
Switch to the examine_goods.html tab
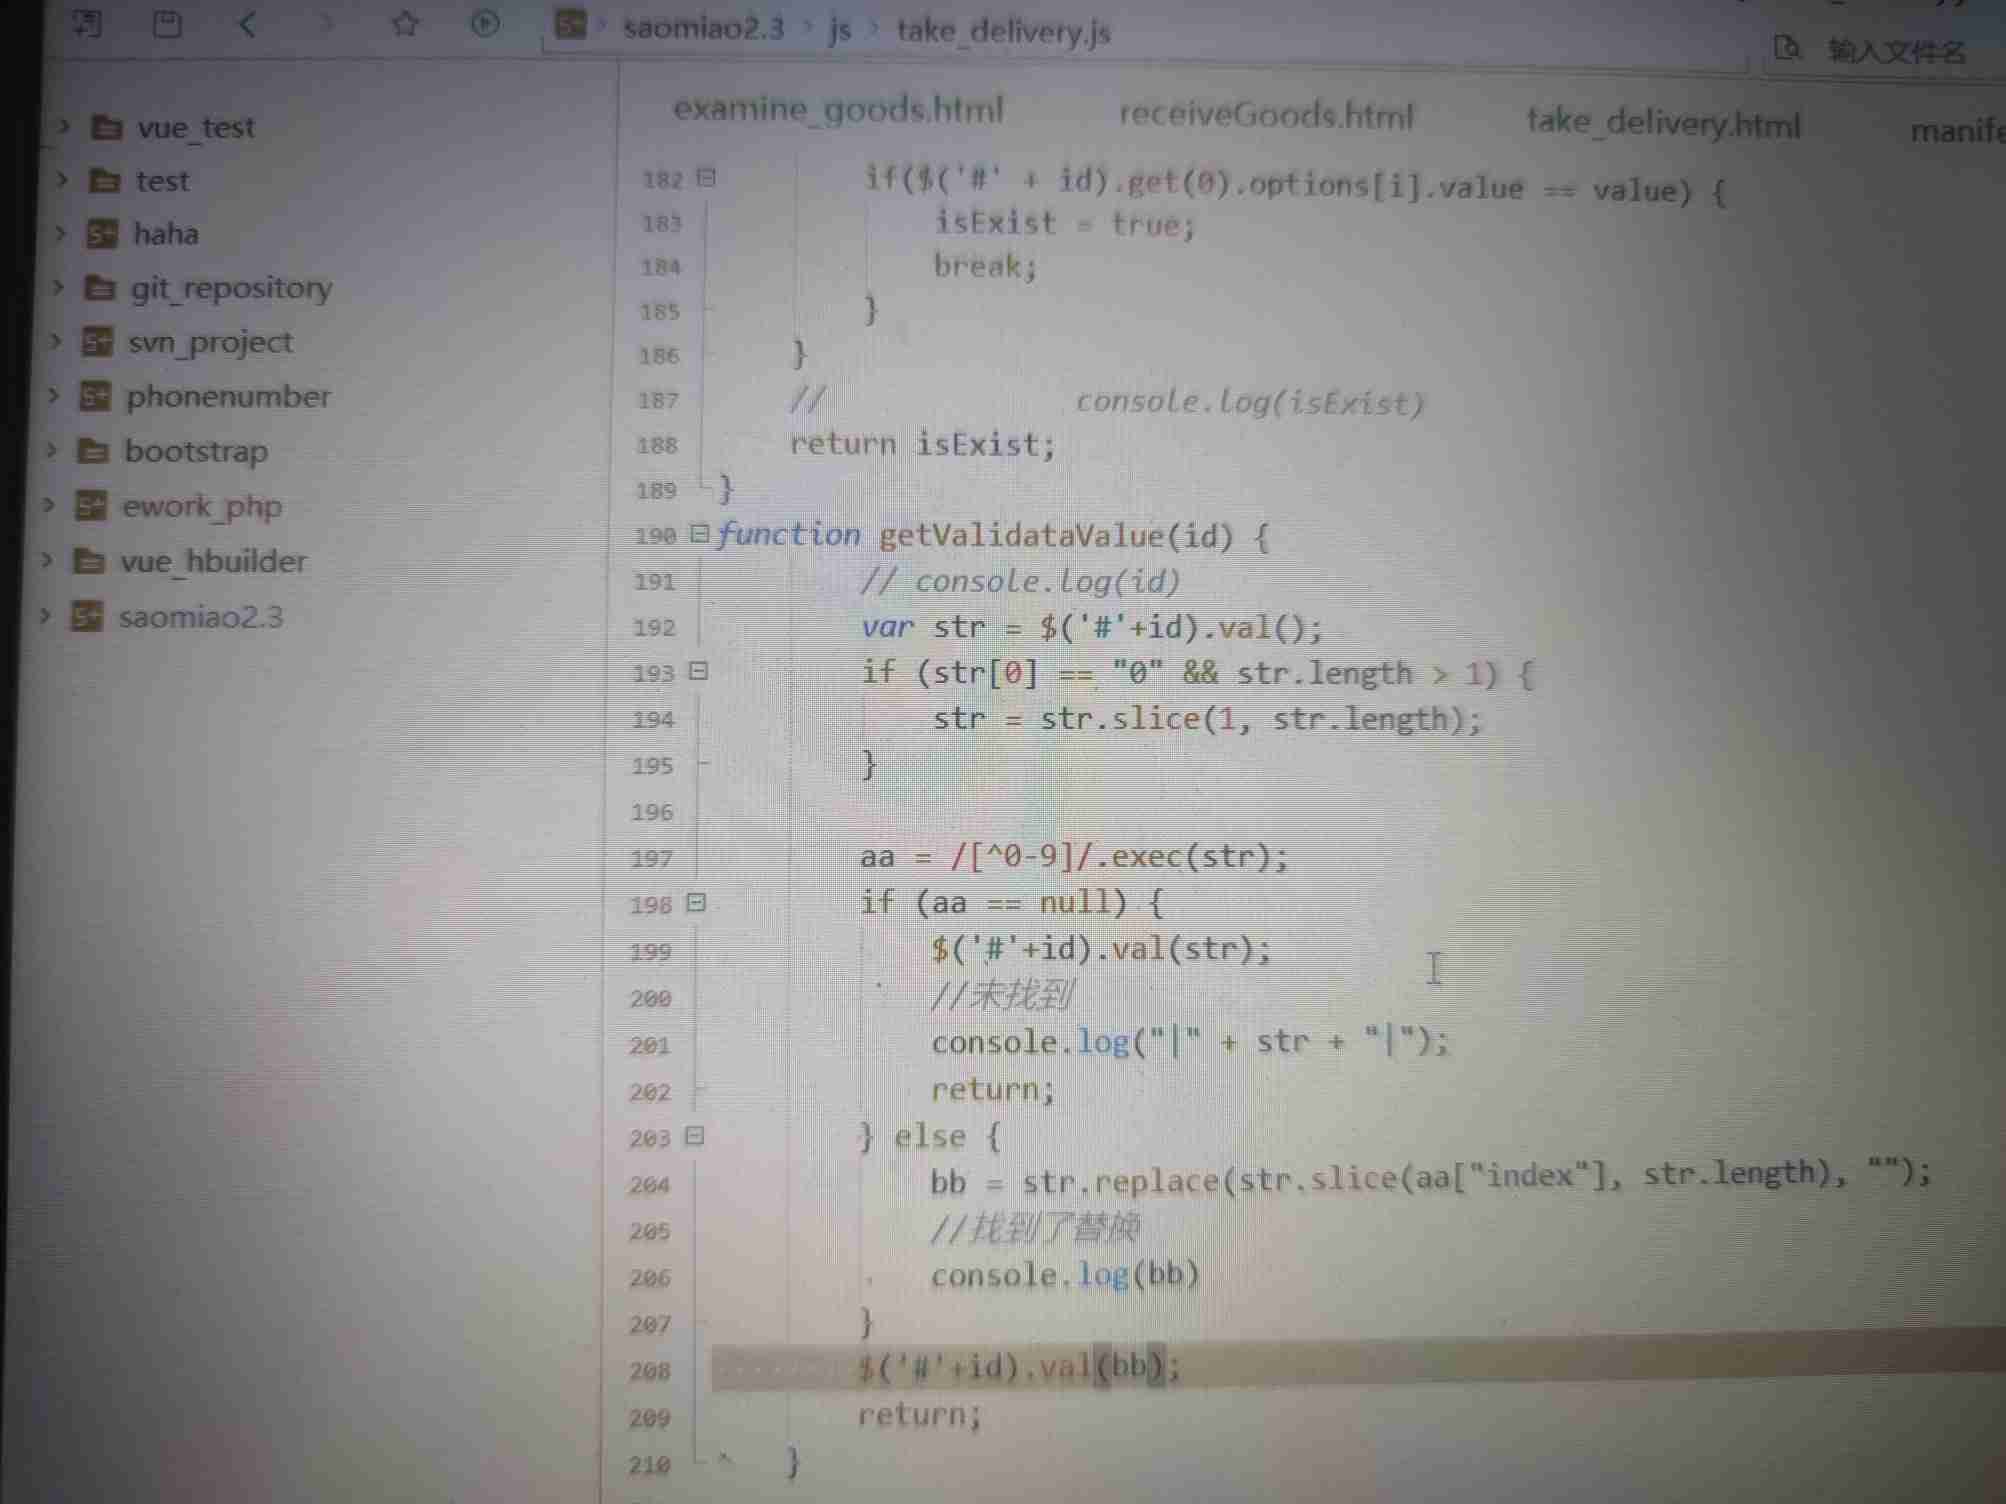[x=837, y=109]
